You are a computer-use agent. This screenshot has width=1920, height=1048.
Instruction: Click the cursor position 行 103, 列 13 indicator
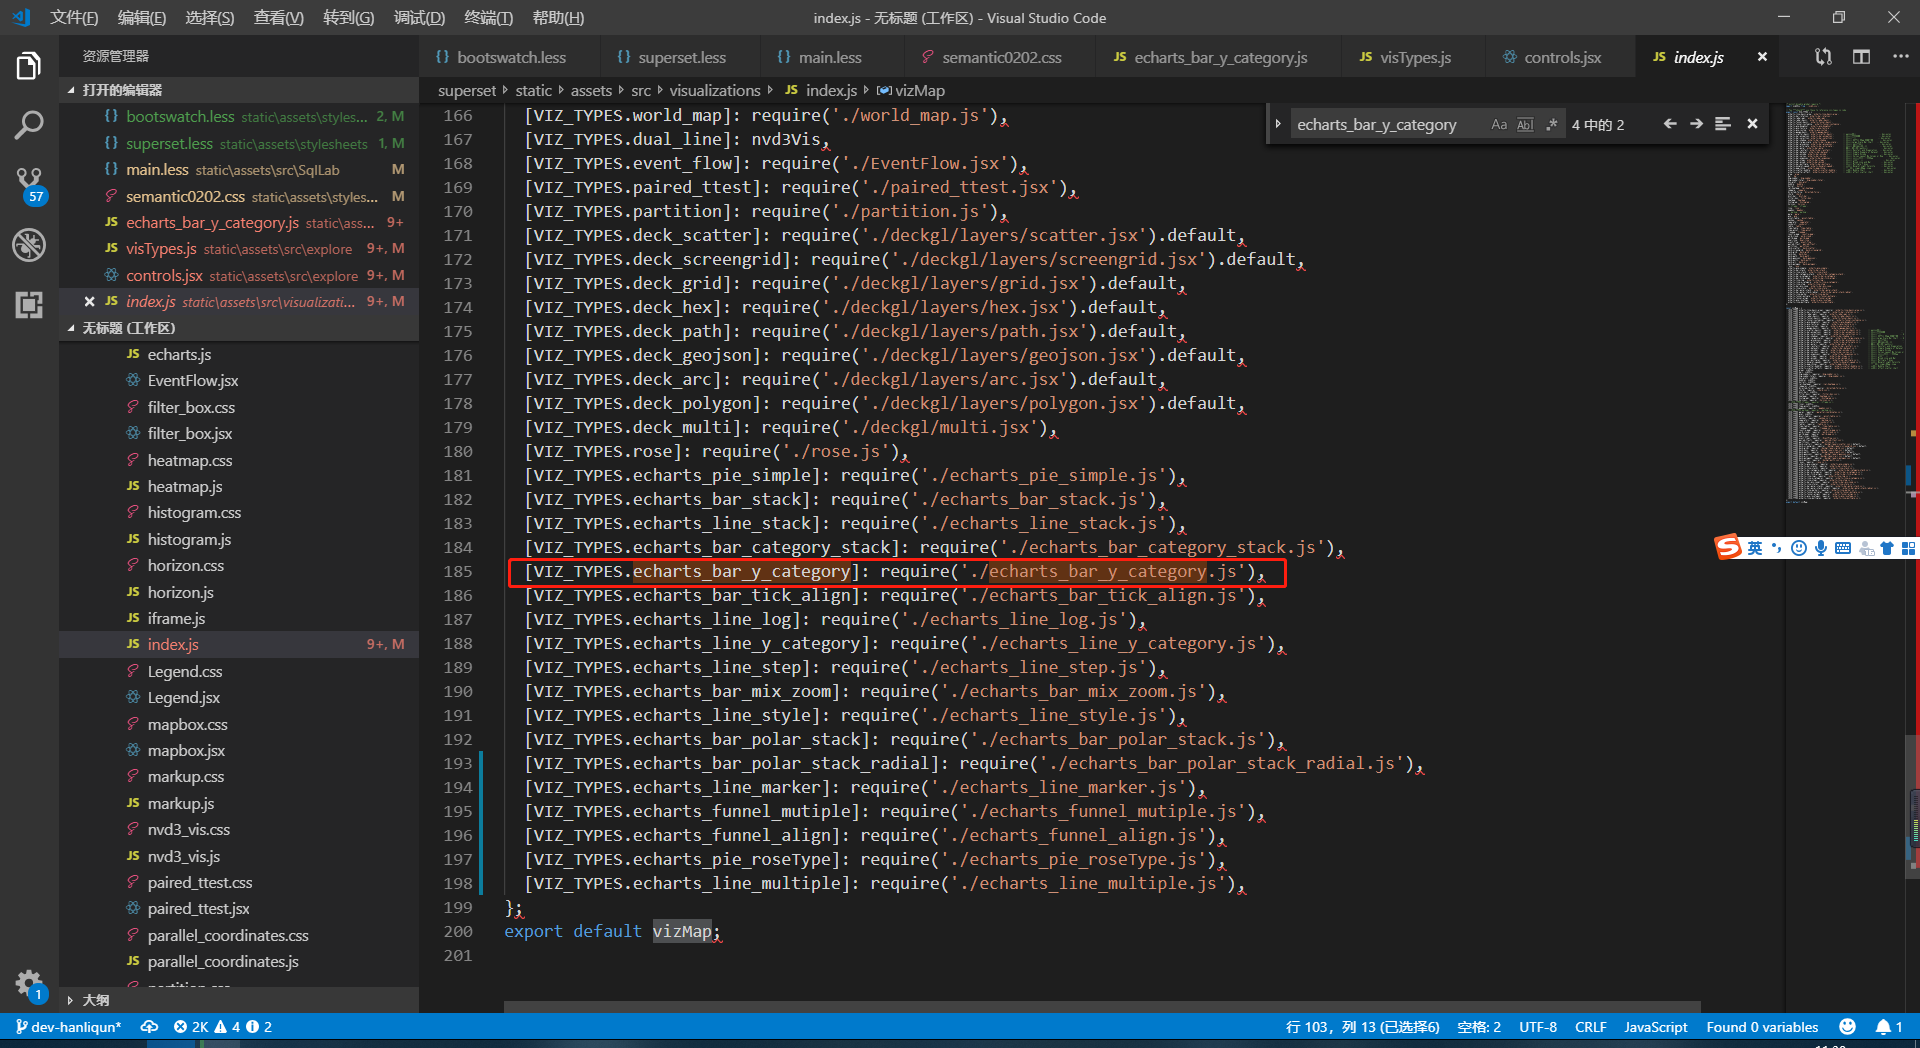1362,1027
